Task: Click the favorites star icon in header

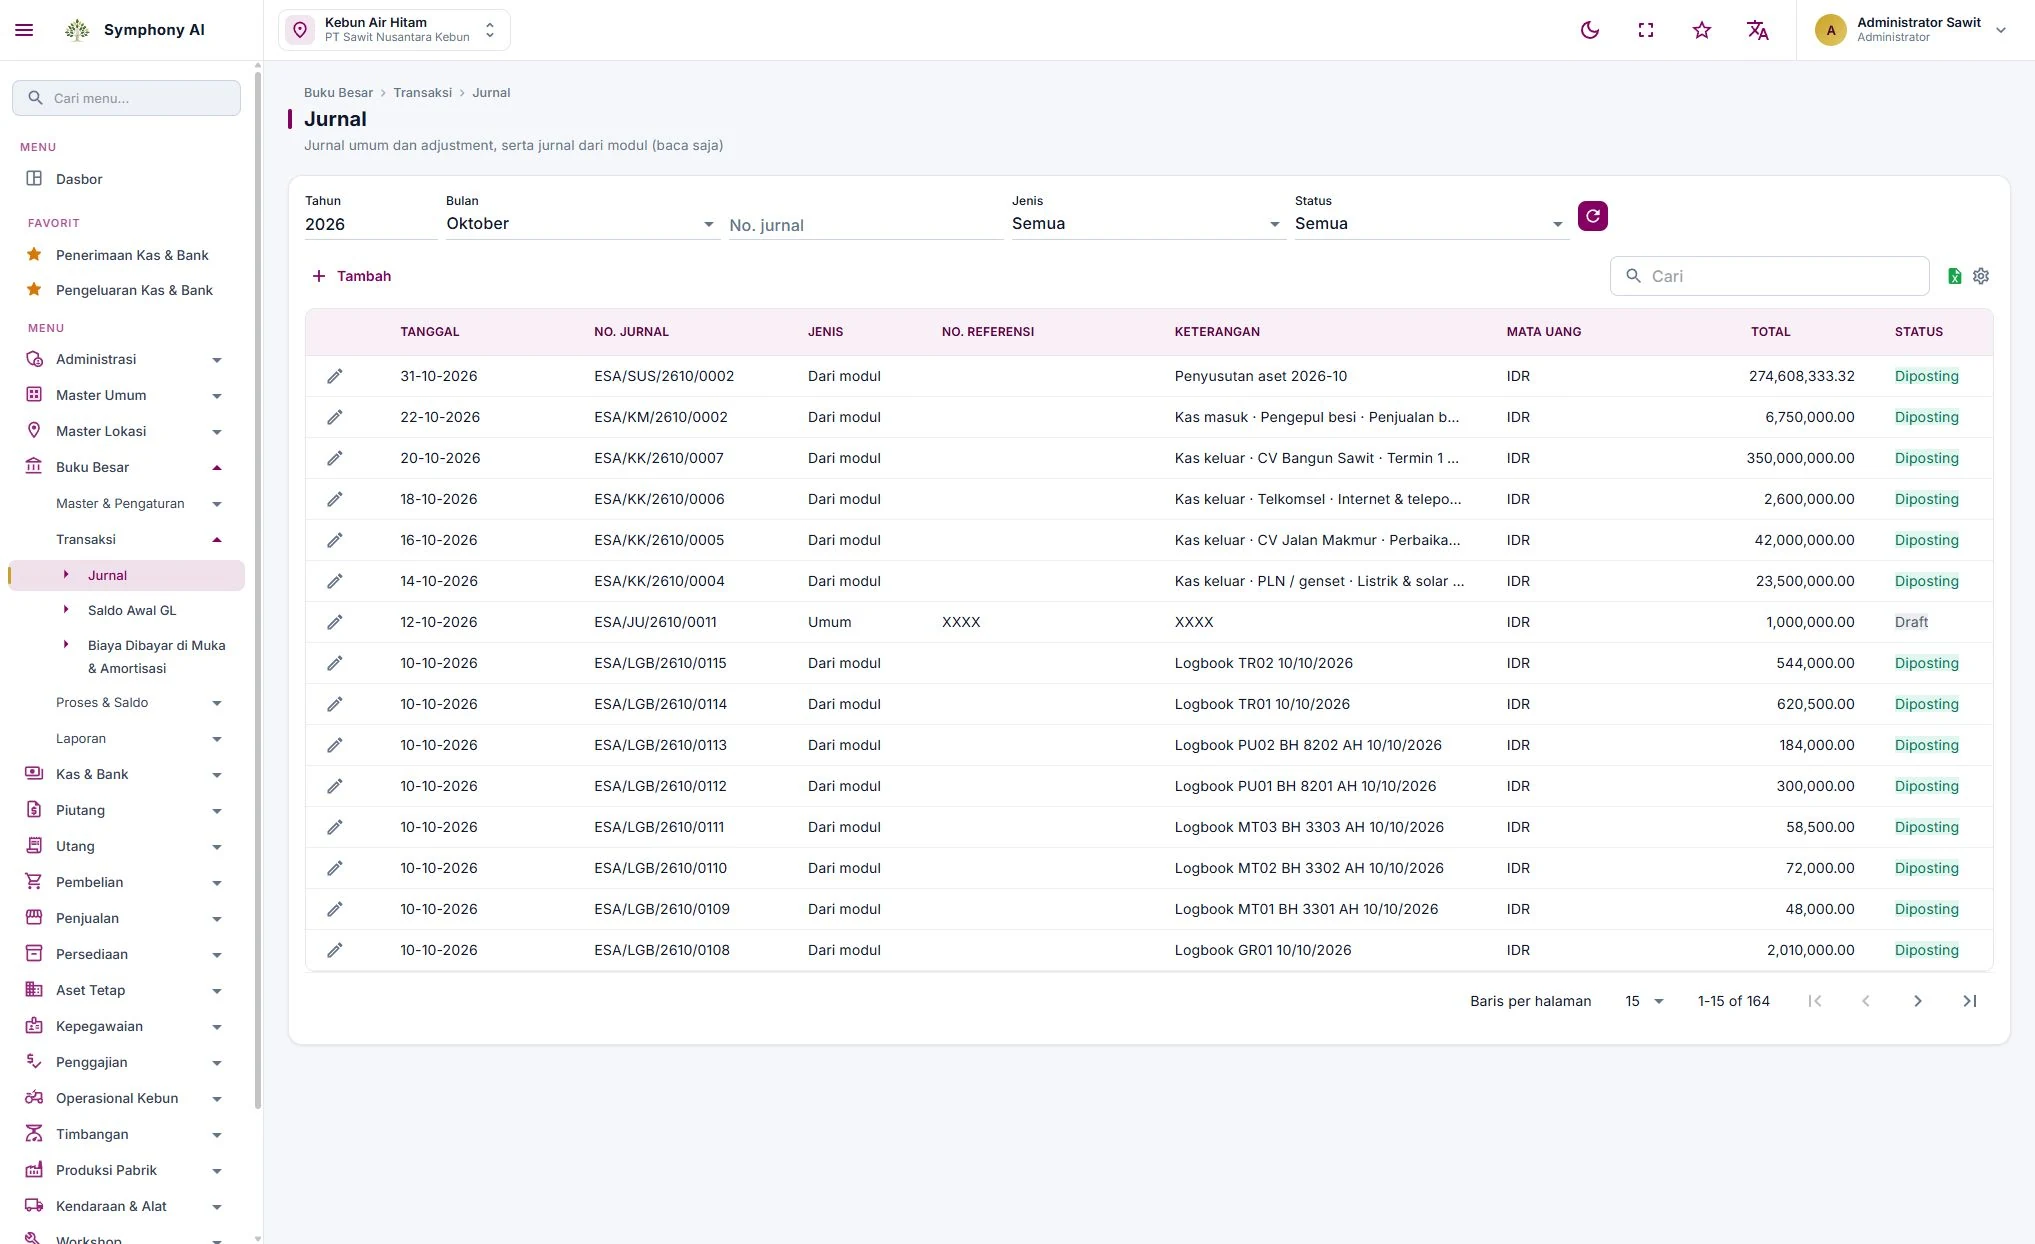Action: pos(1702,30)
